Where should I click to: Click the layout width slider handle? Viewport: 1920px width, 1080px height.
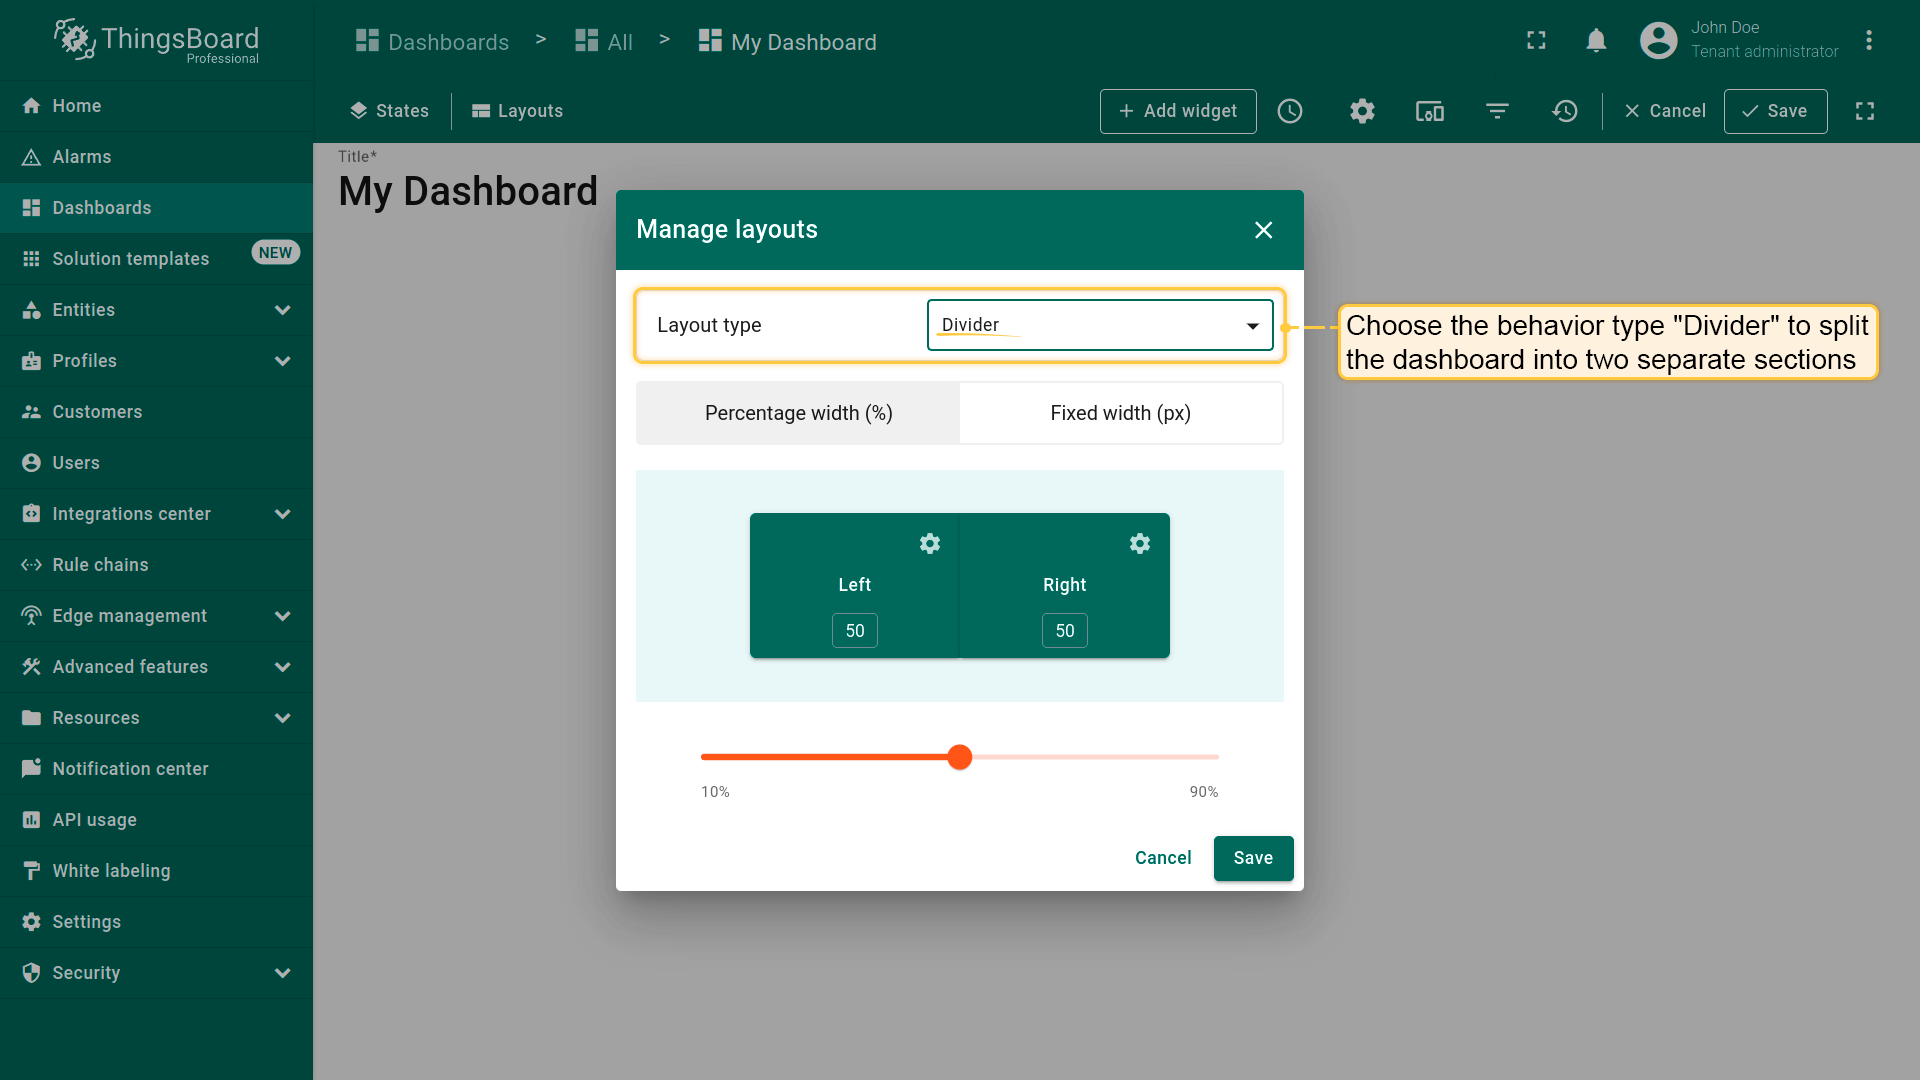tap(960, 757)
